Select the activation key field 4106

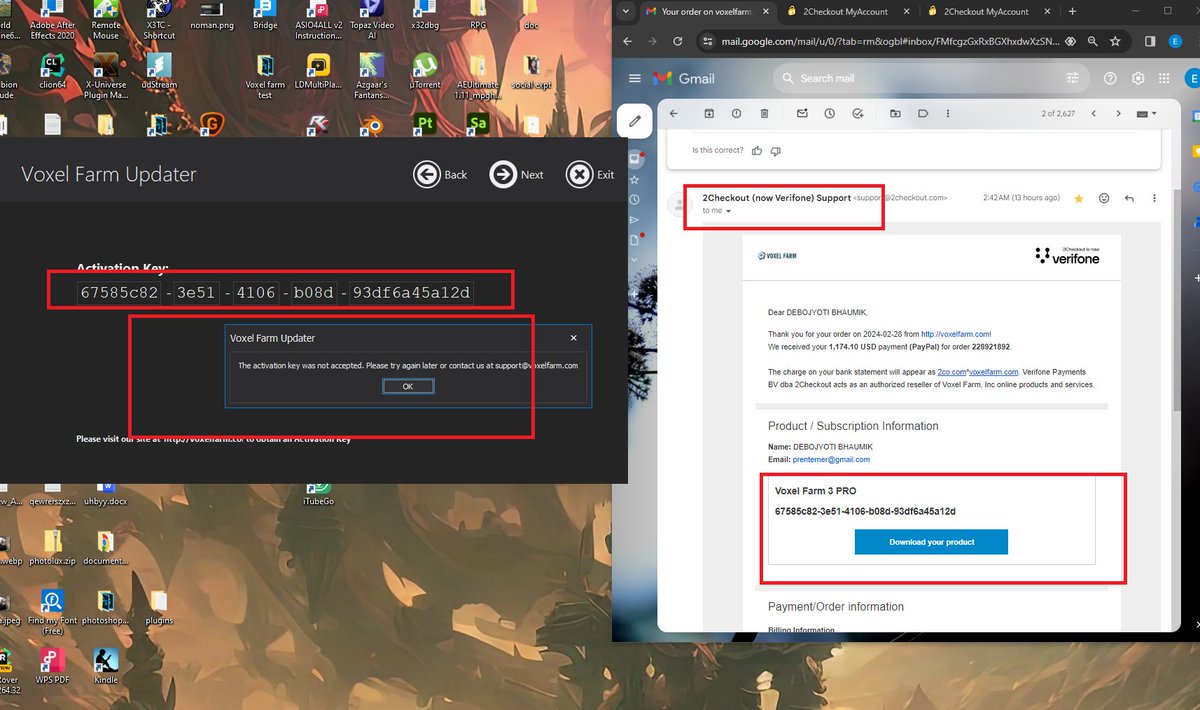256,293
